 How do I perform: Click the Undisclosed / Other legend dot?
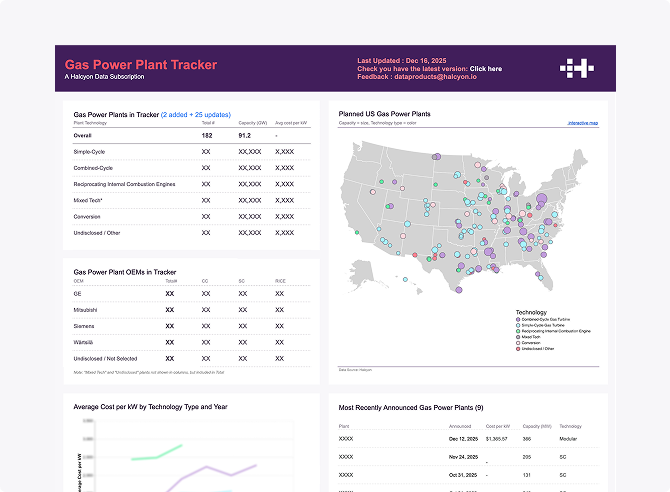pos(518,348)
